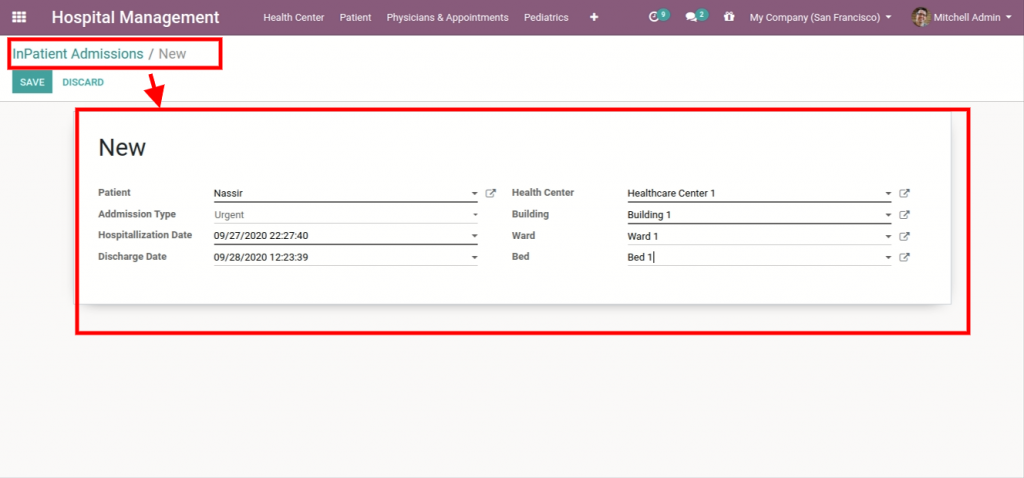
Task: Open the Pediatrics menu
Action: point(546,17)
